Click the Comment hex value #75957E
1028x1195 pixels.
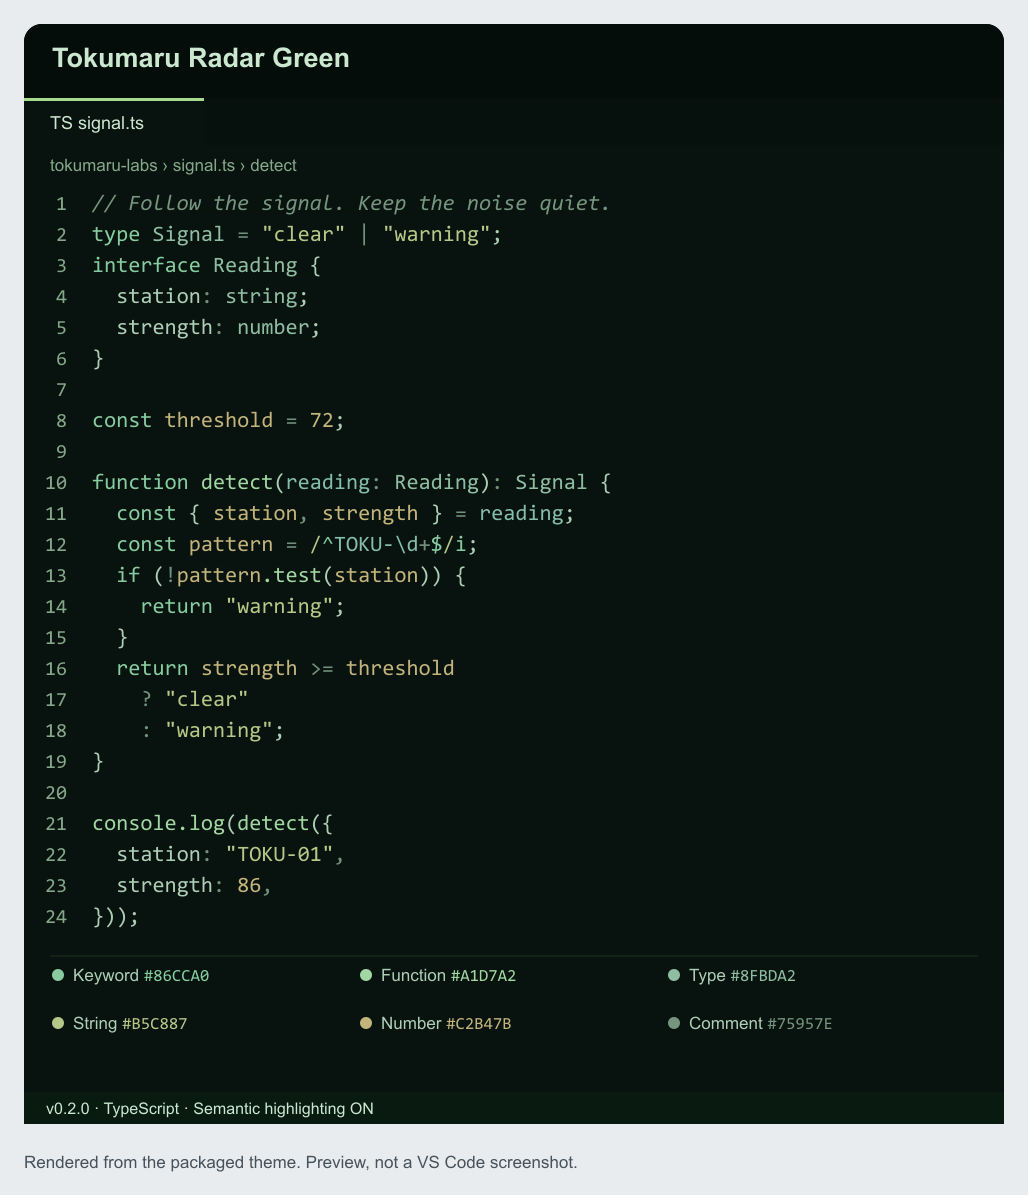click(x=799, y=1024)
